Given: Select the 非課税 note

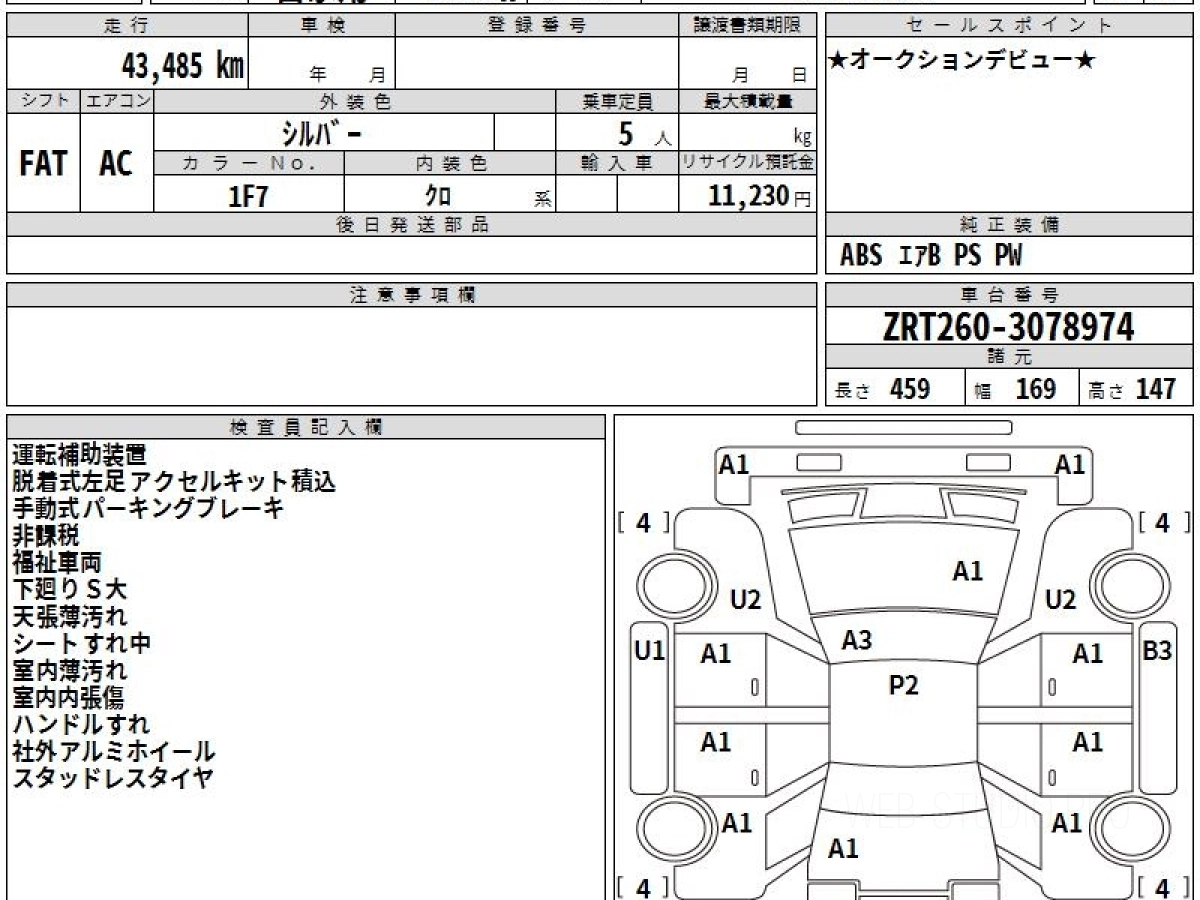Looking at the screenshot, I should click(x=46, y=536).
